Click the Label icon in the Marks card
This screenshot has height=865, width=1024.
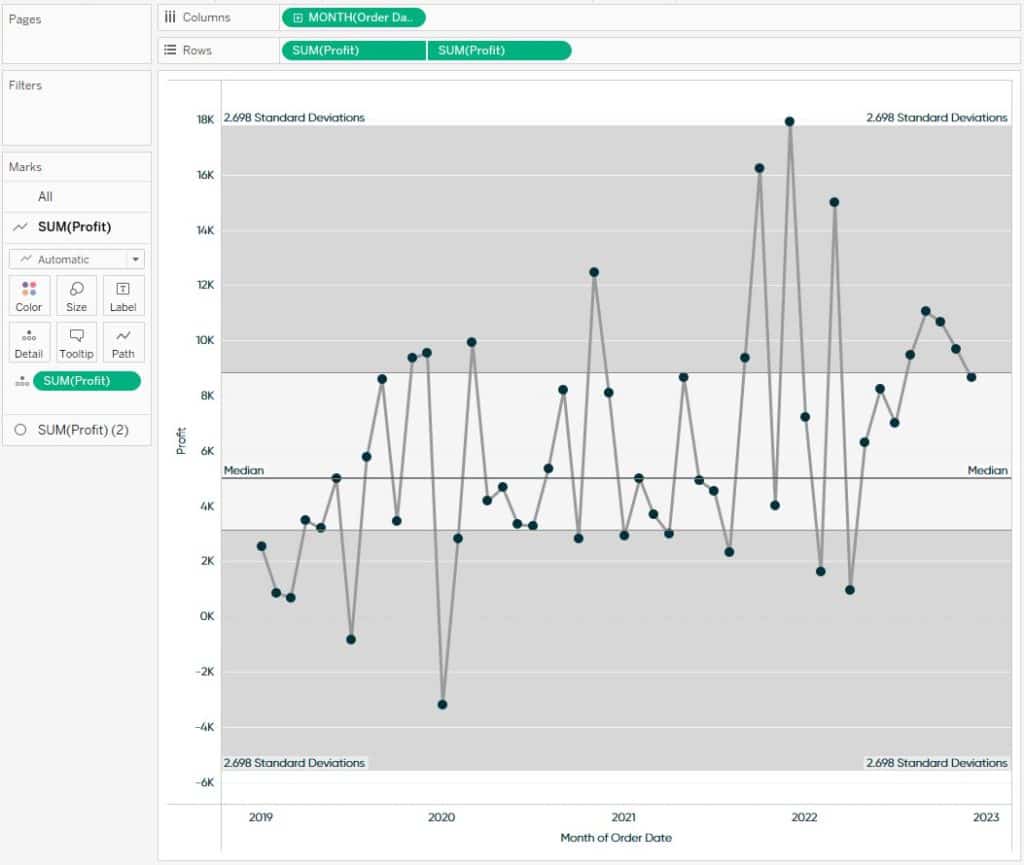(123, 295)
